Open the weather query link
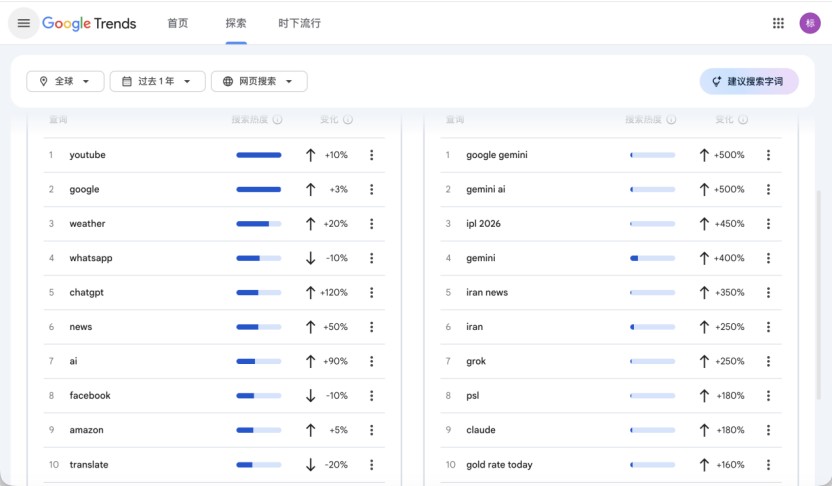 click(87, 224)
